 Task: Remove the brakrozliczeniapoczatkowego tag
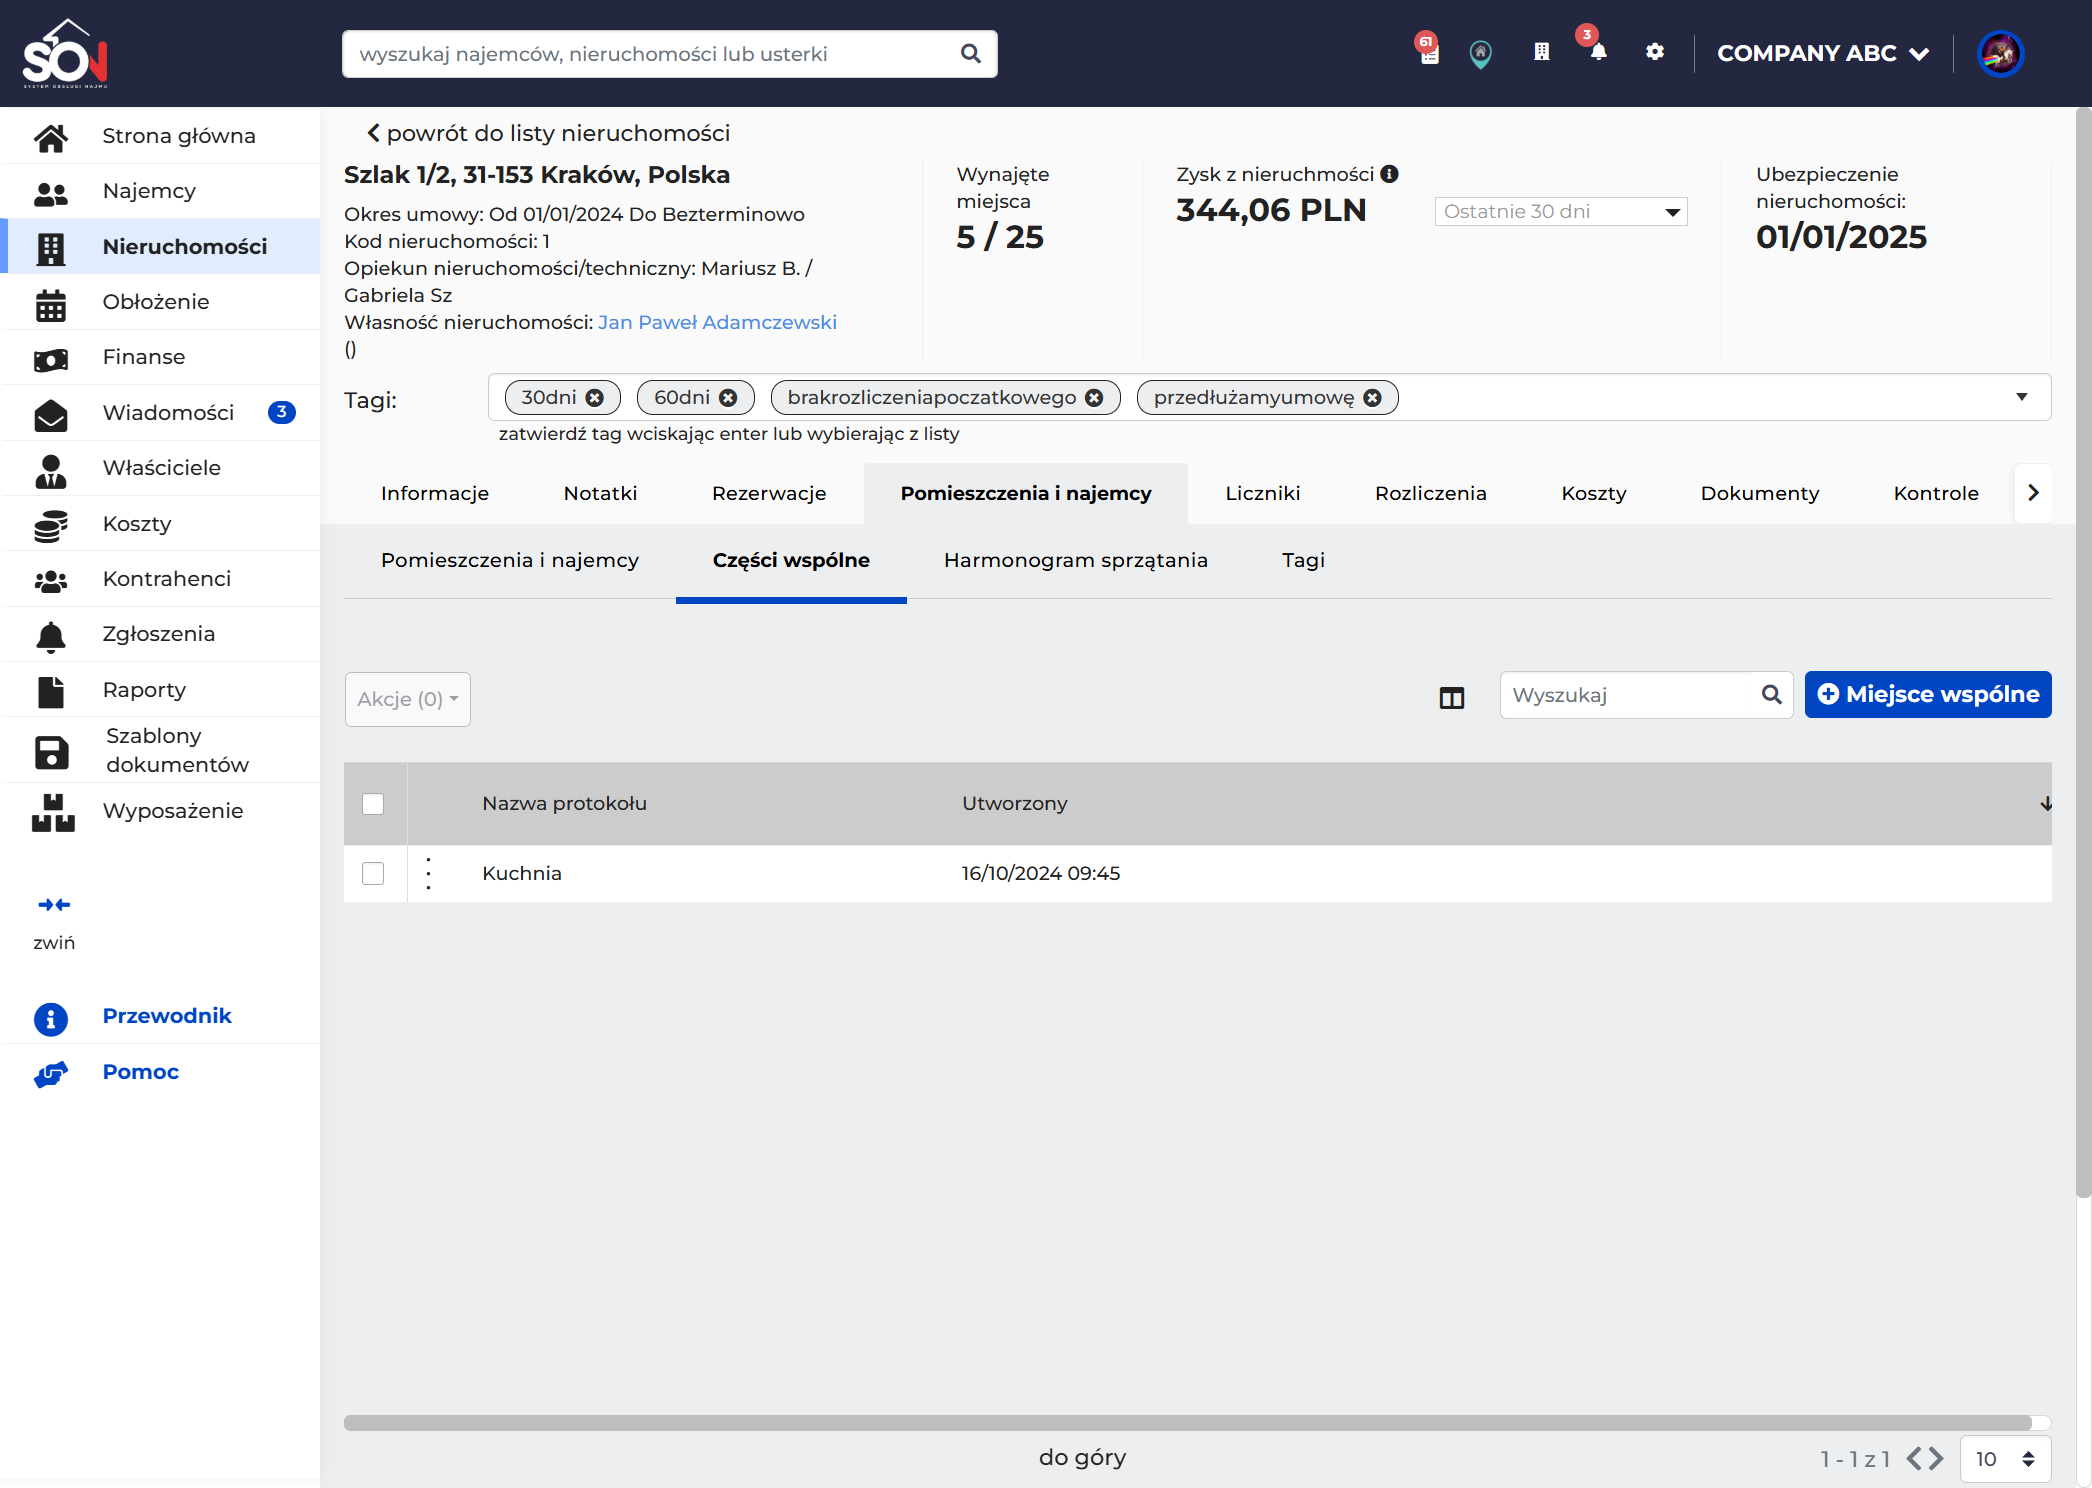(1094, 398)
